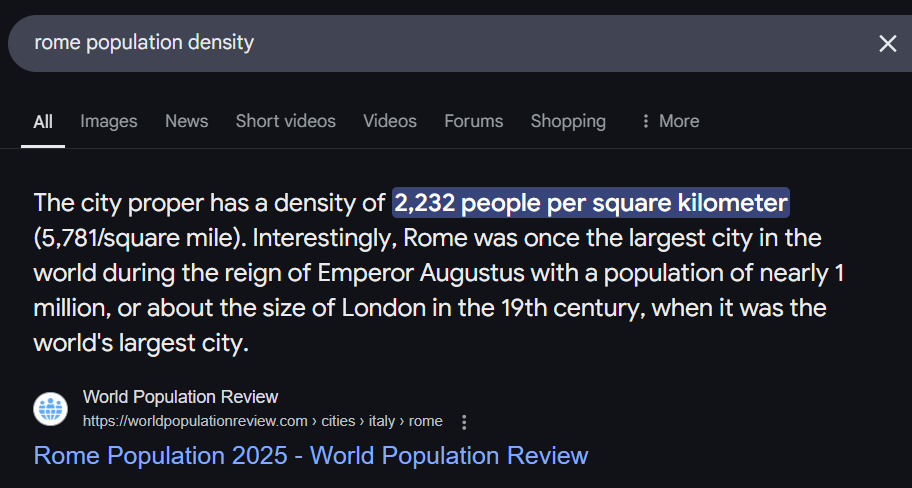Click the worldpopulationreview.com breadcrumb URL
The image size is (912, 488).
pos(262,421)
